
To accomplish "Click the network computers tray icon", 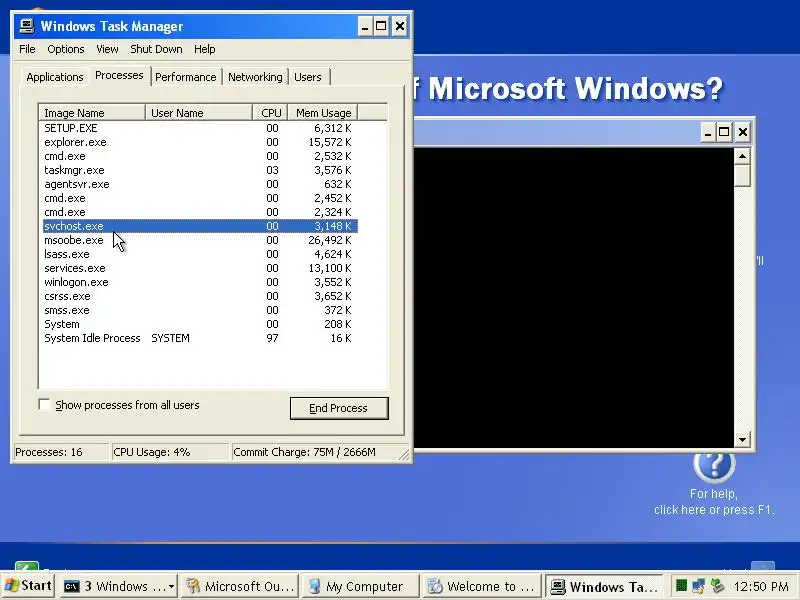I will click(x=699, y=585).
